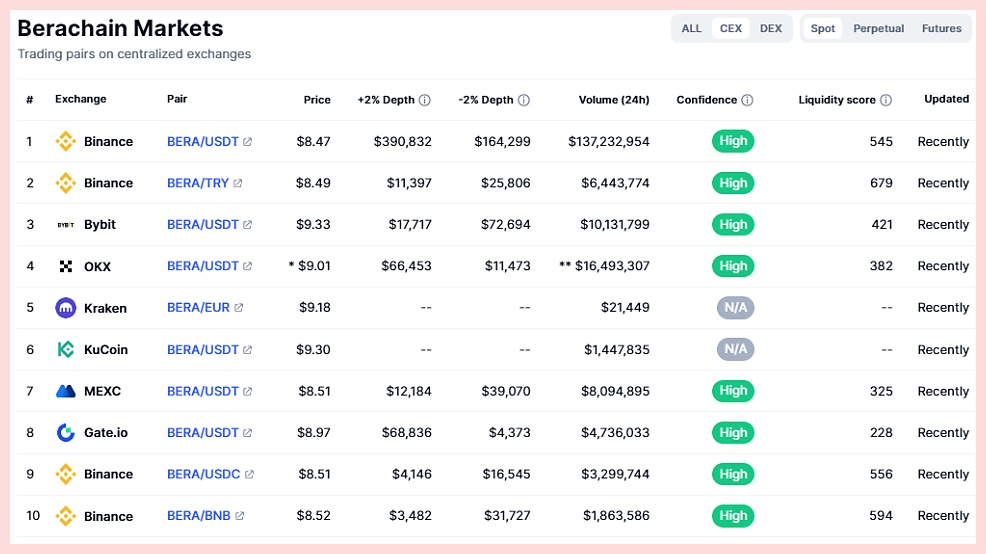Click the $68,836 depth value
This screenshot has height=554, width=986.
coord(407,433)
